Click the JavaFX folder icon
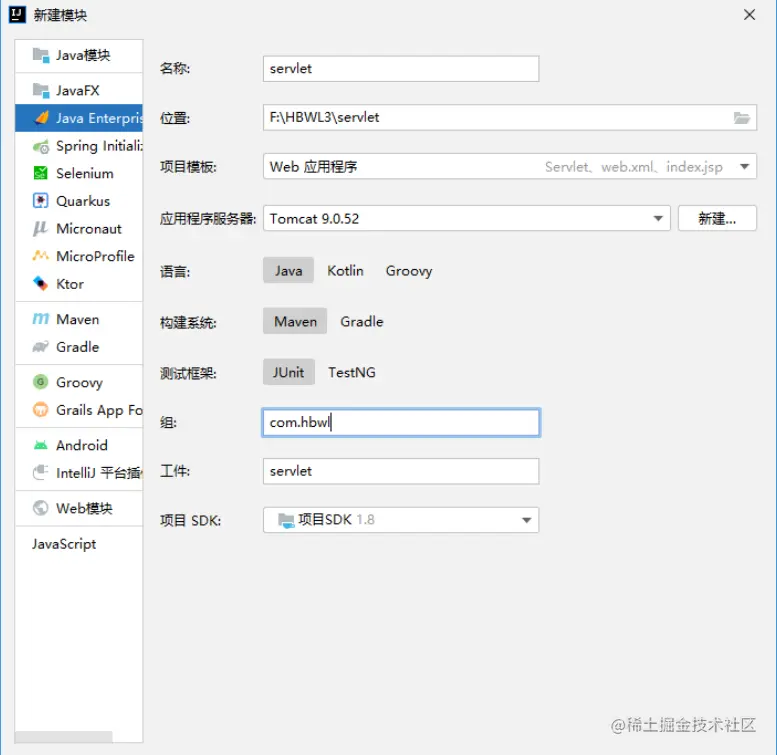 (x=41, y=91)
